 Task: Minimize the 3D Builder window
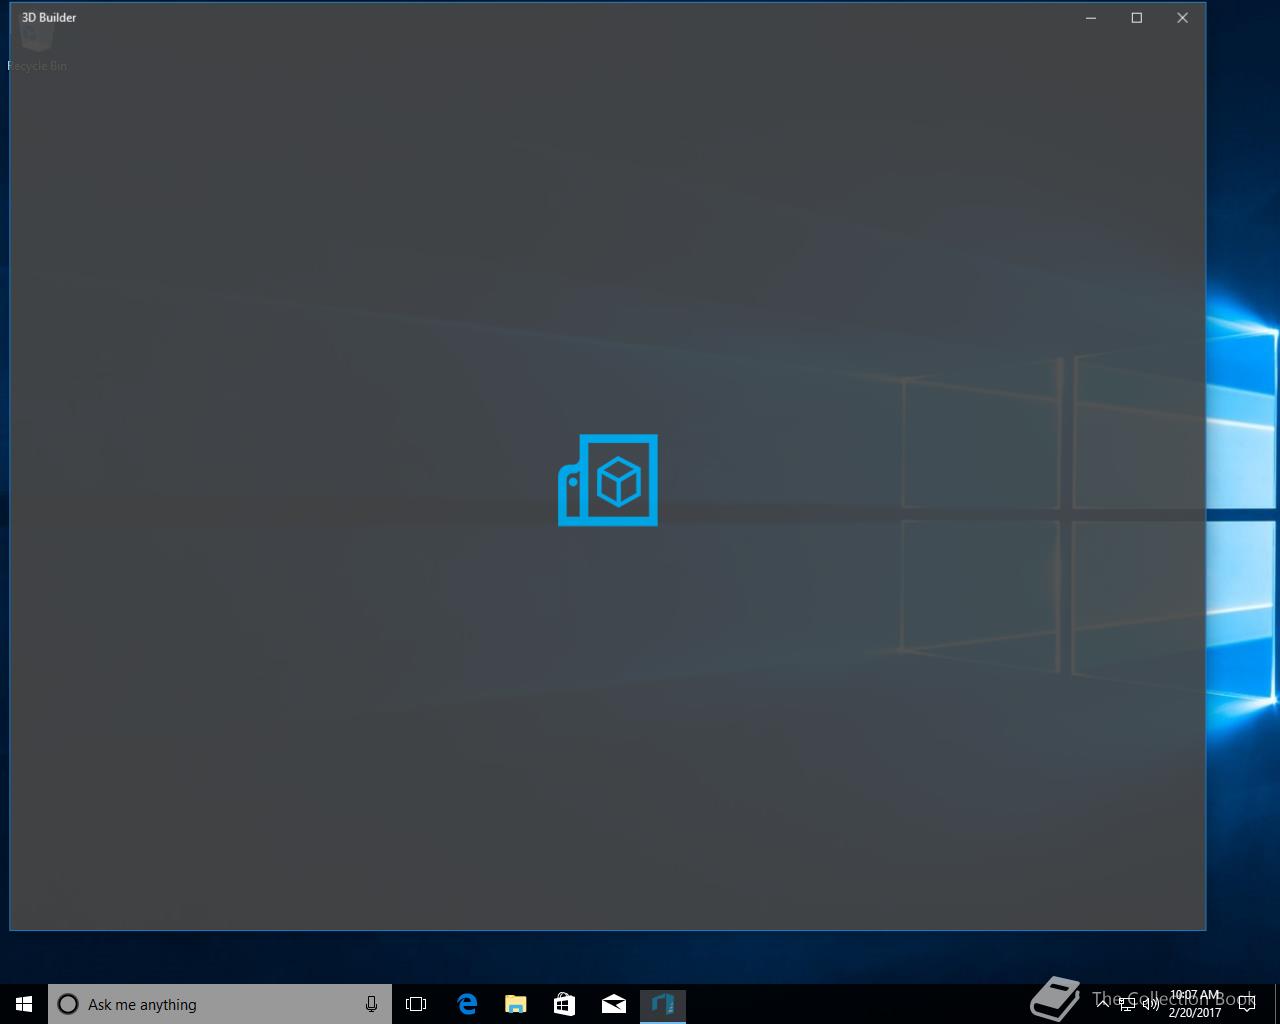pyautogui.click(x=1091, y=17)
